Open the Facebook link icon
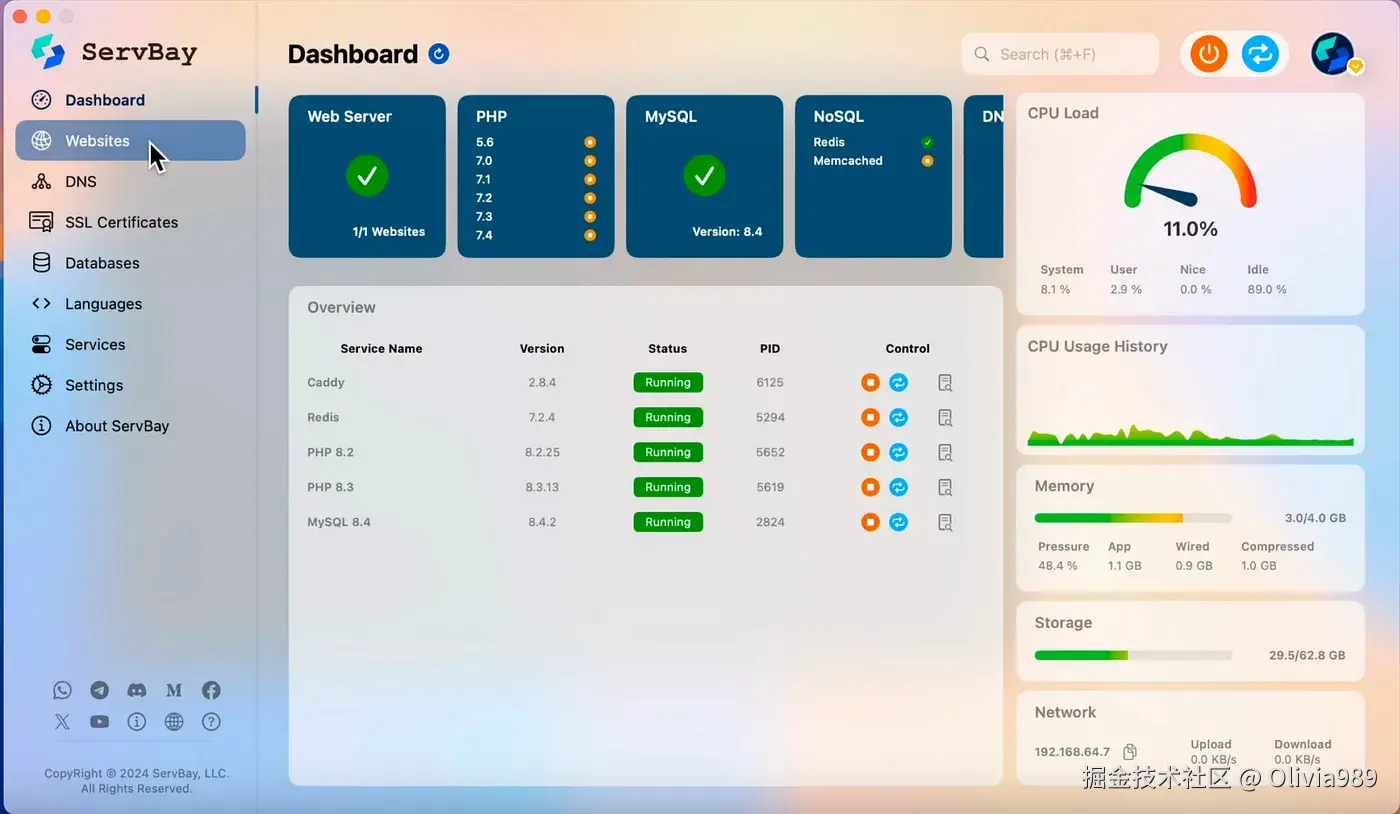 [x=211, y=690]
